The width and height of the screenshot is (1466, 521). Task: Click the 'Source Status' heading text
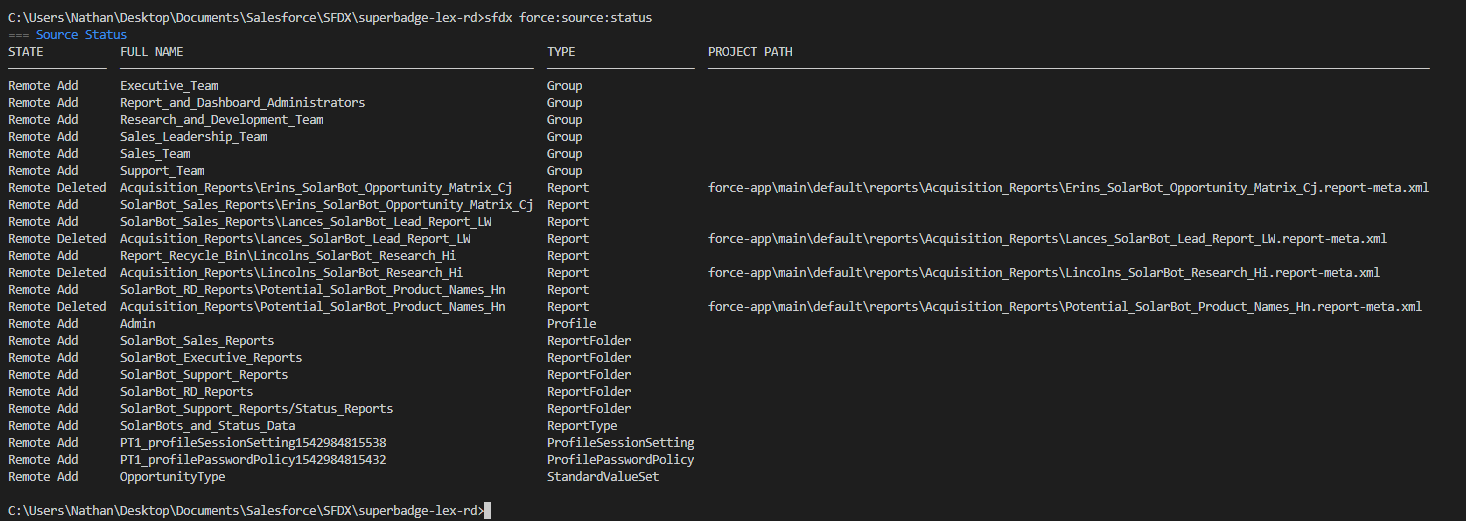tap(81, 35)
